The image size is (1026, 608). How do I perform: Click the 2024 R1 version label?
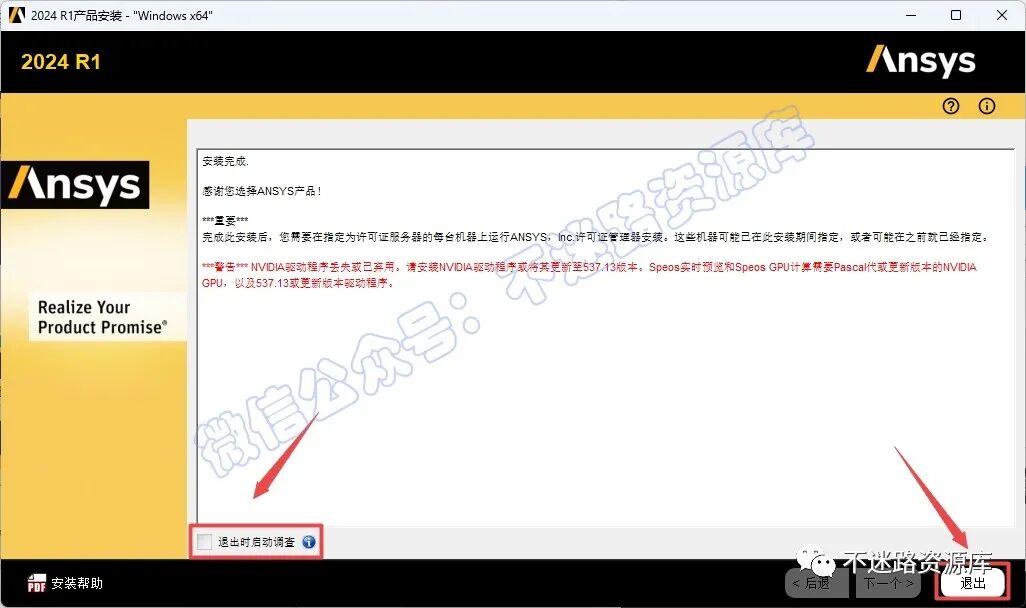pos(61,62)
